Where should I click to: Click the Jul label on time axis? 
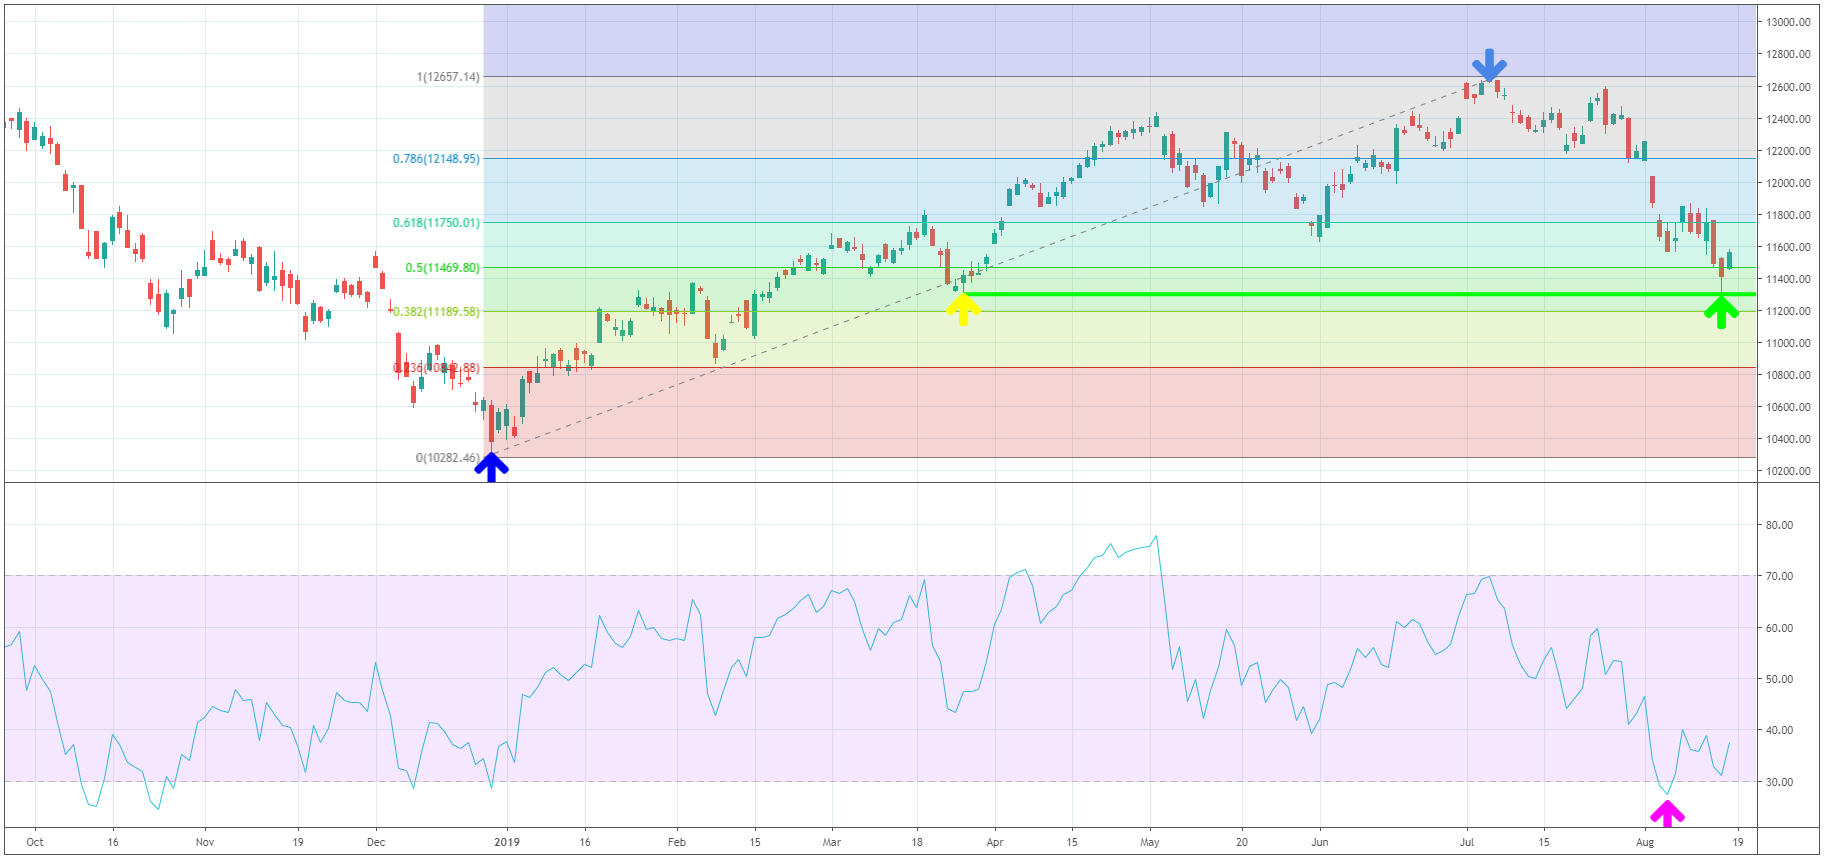(1467, 842)
